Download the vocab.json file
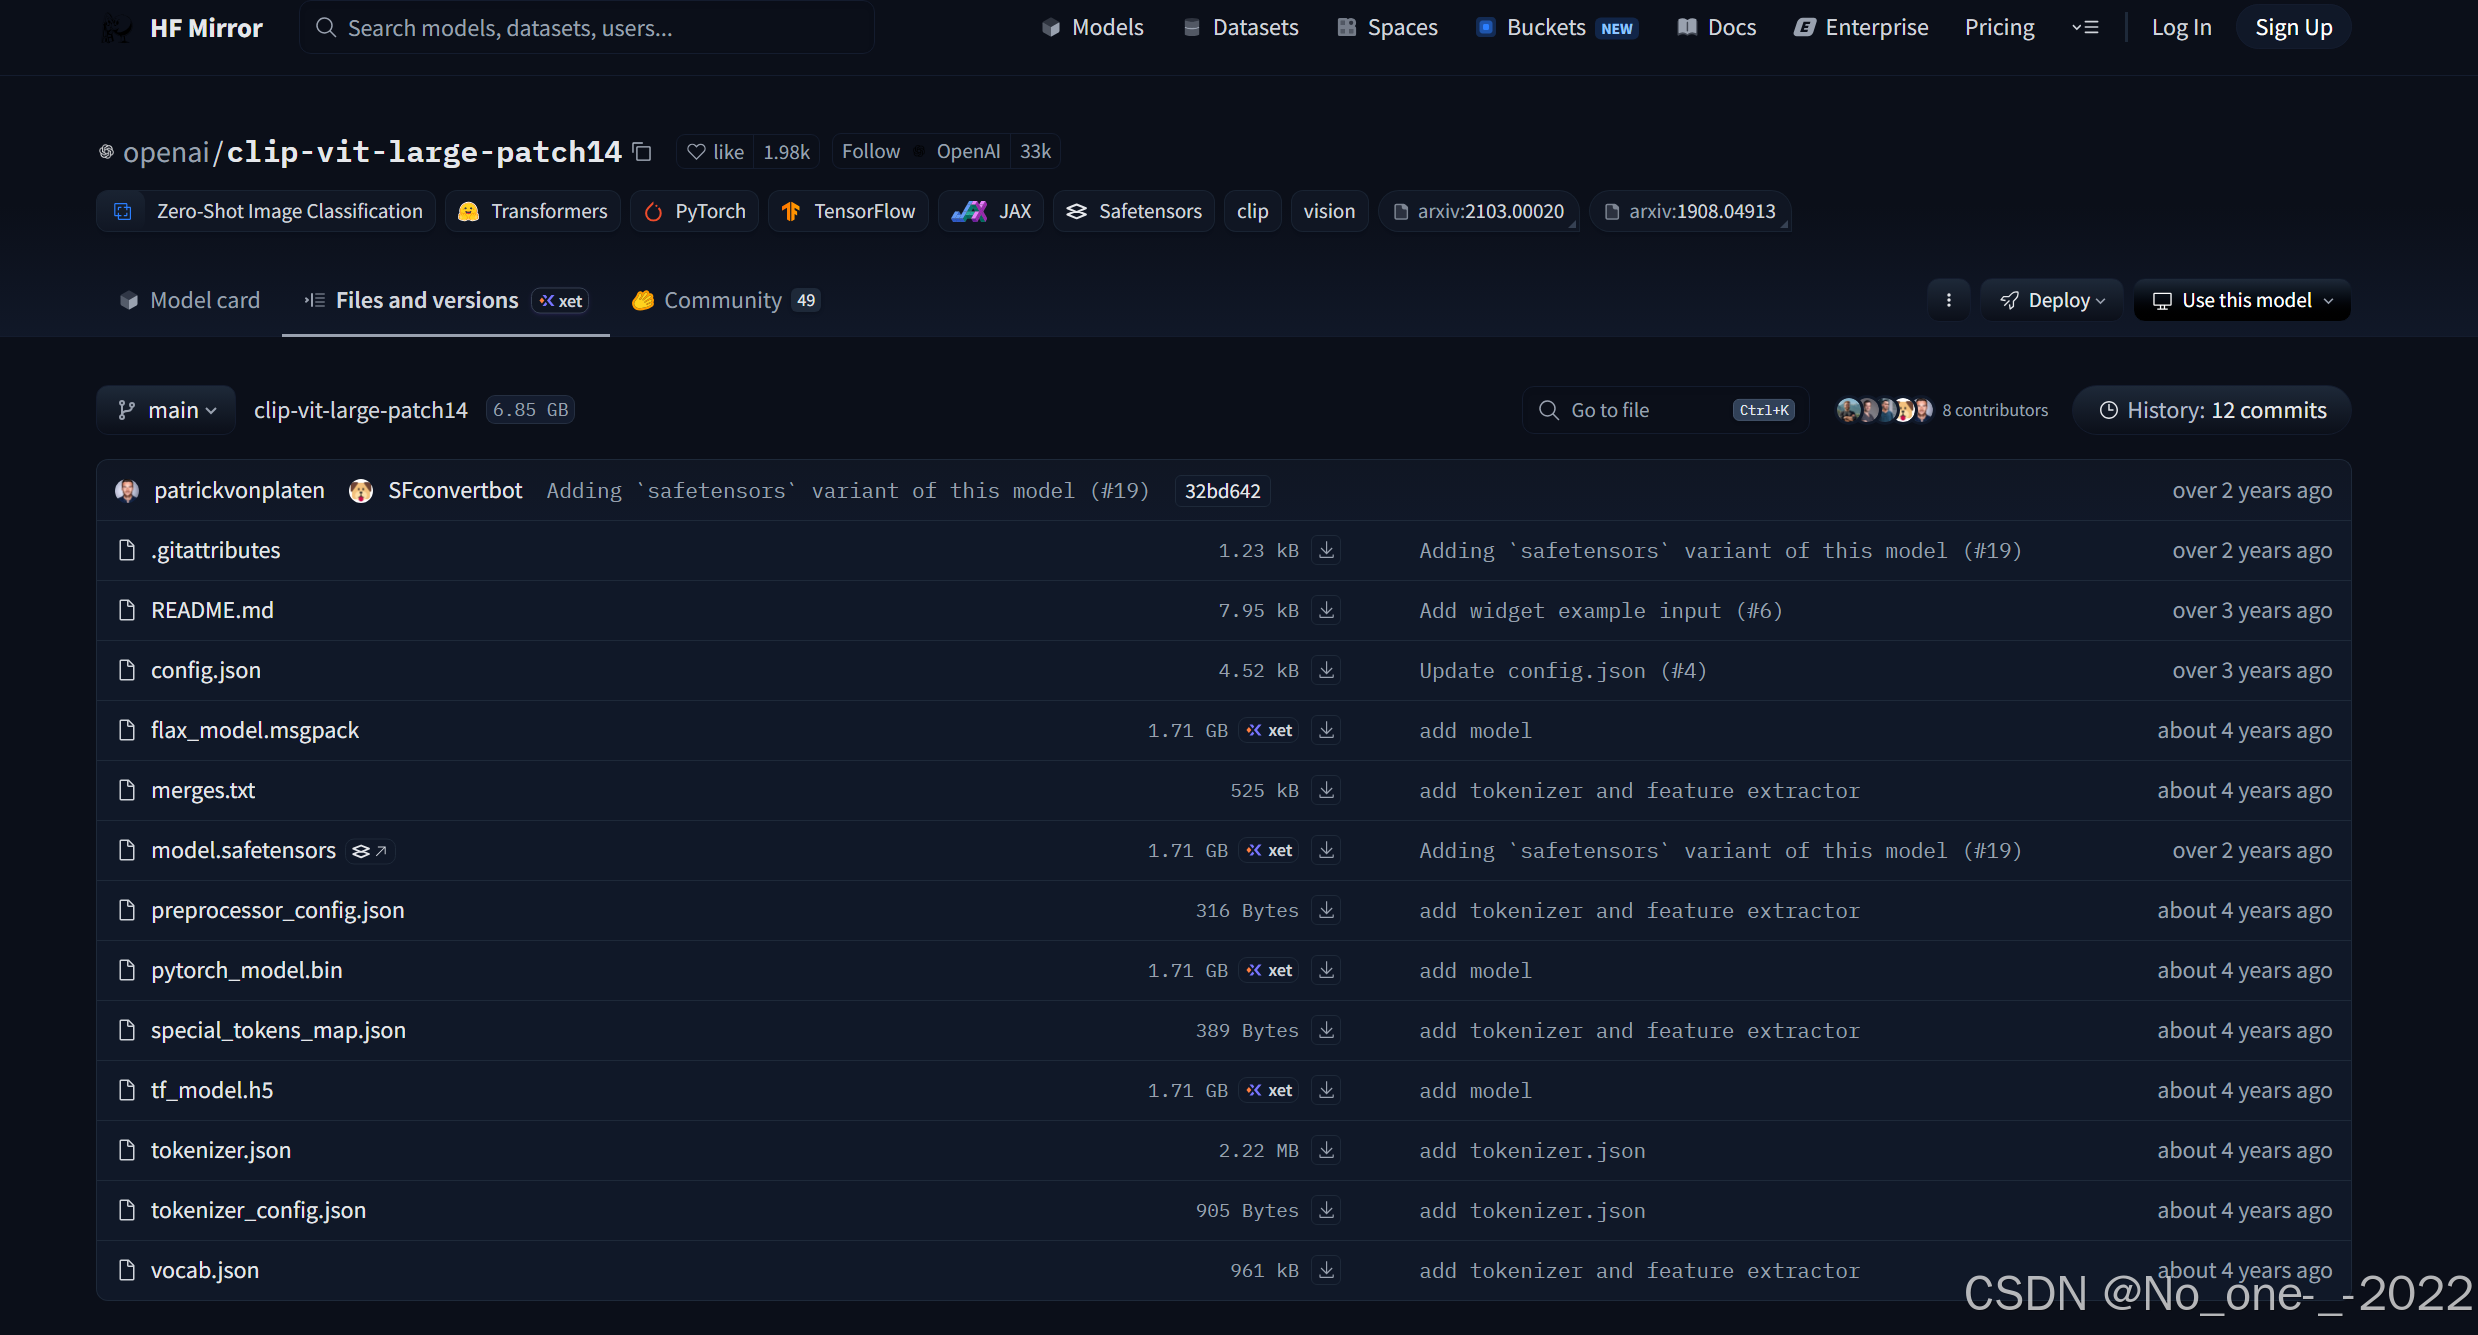2478x1335 pixels. (1326, 1270)
